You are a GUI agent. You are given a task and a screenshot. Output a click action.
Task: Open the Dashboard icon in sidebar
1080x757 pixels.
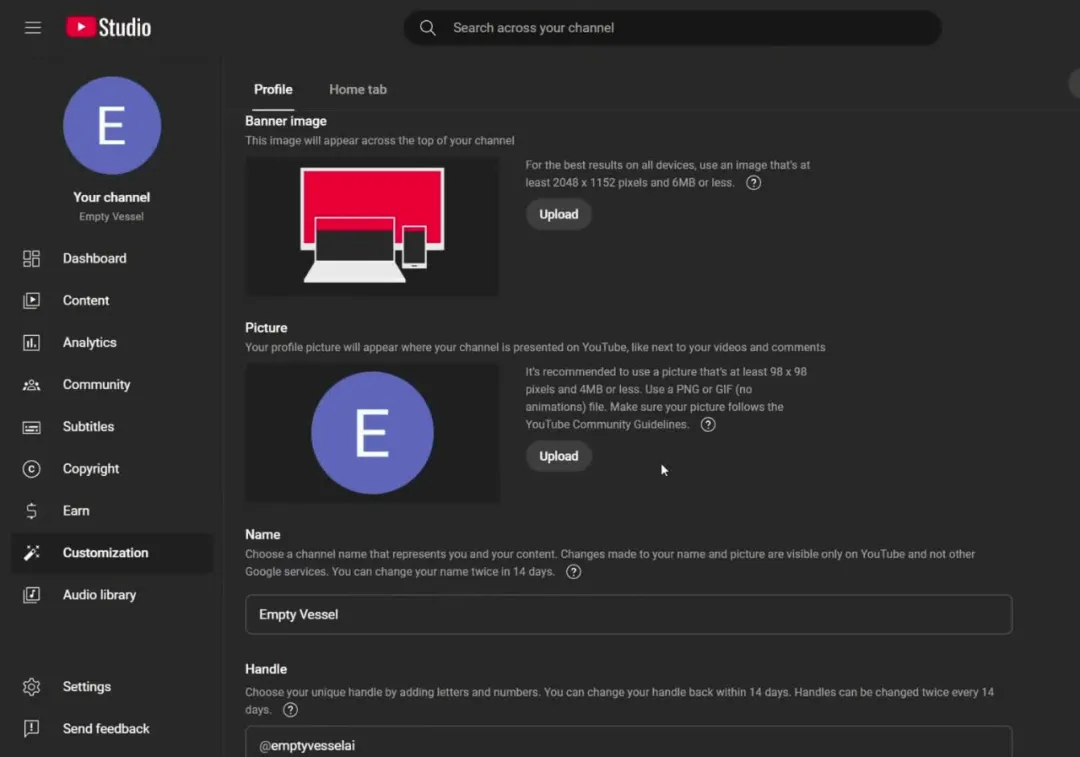pos(32,259)
